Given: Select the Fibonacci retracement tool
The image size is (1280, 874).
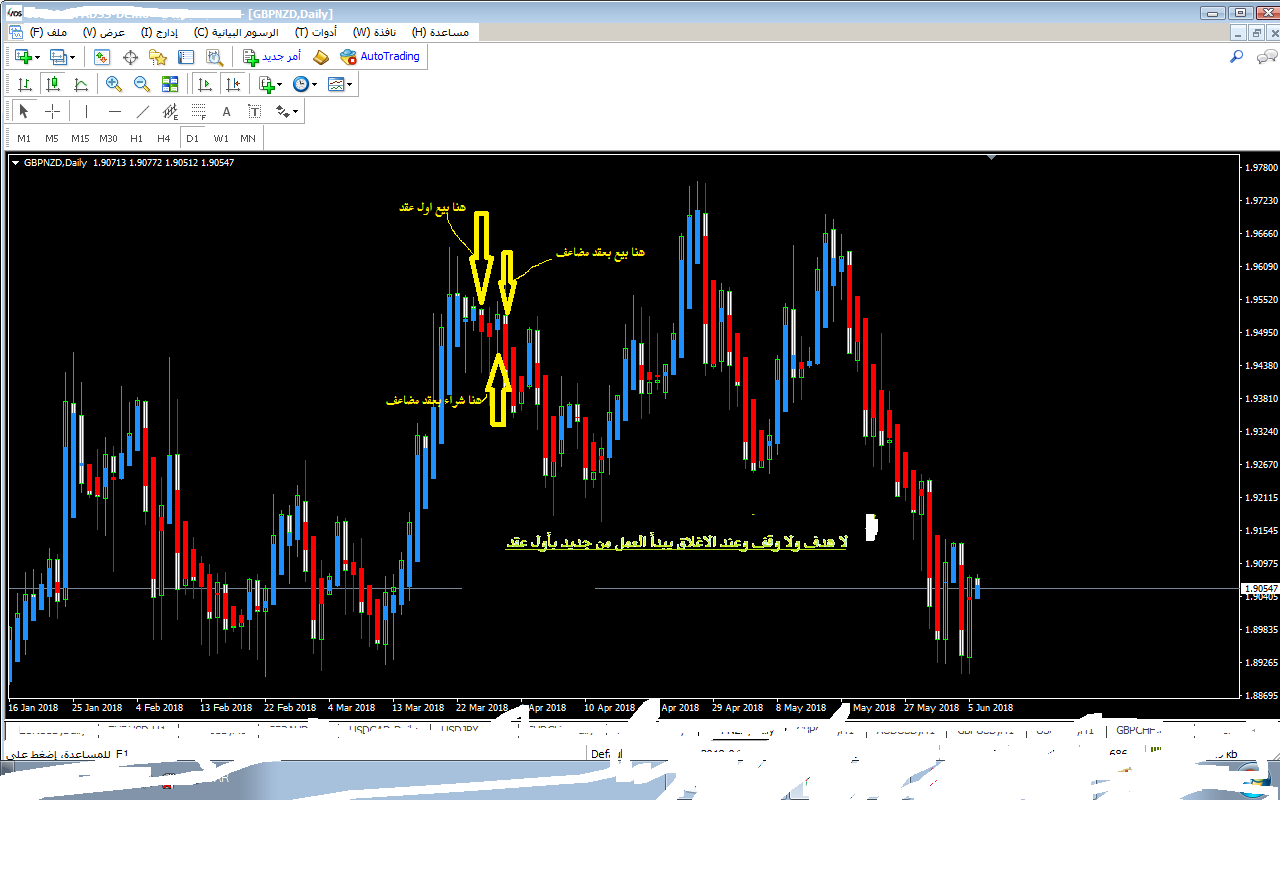Looking at the screenshot, I should pyautogui.click(x=198, y=111).
